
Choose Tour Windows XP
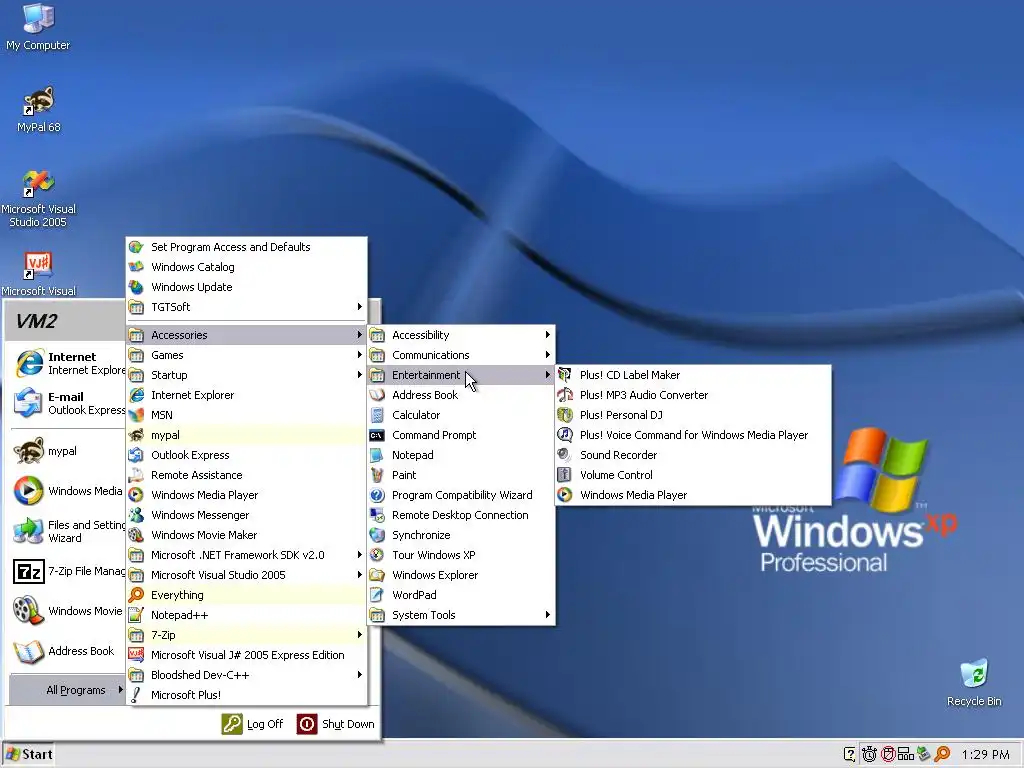point(461,555)
